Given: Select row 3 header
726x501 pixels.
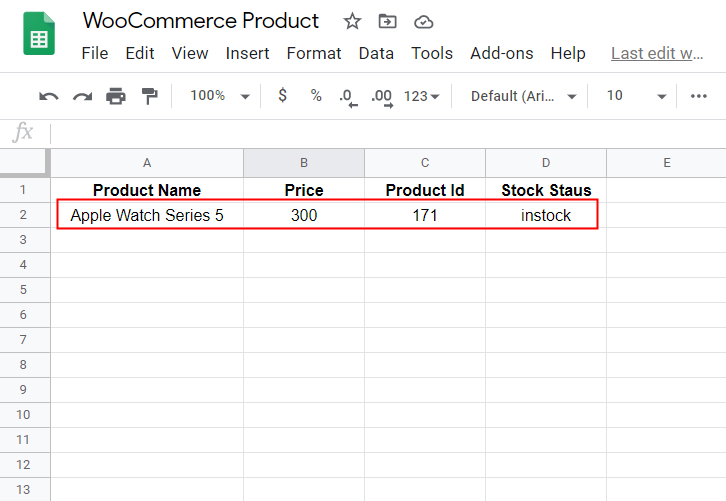Looking at the screenshot, I should (23, 240).
